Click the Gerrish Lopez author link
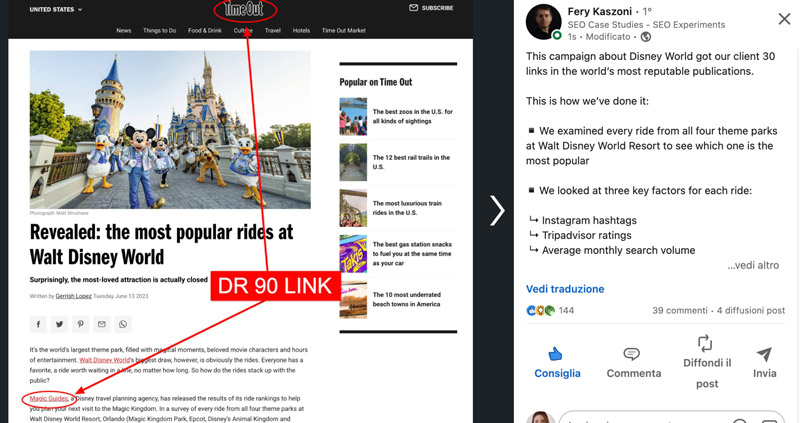The height and width of the screenshot is (423, 800). 73,296
